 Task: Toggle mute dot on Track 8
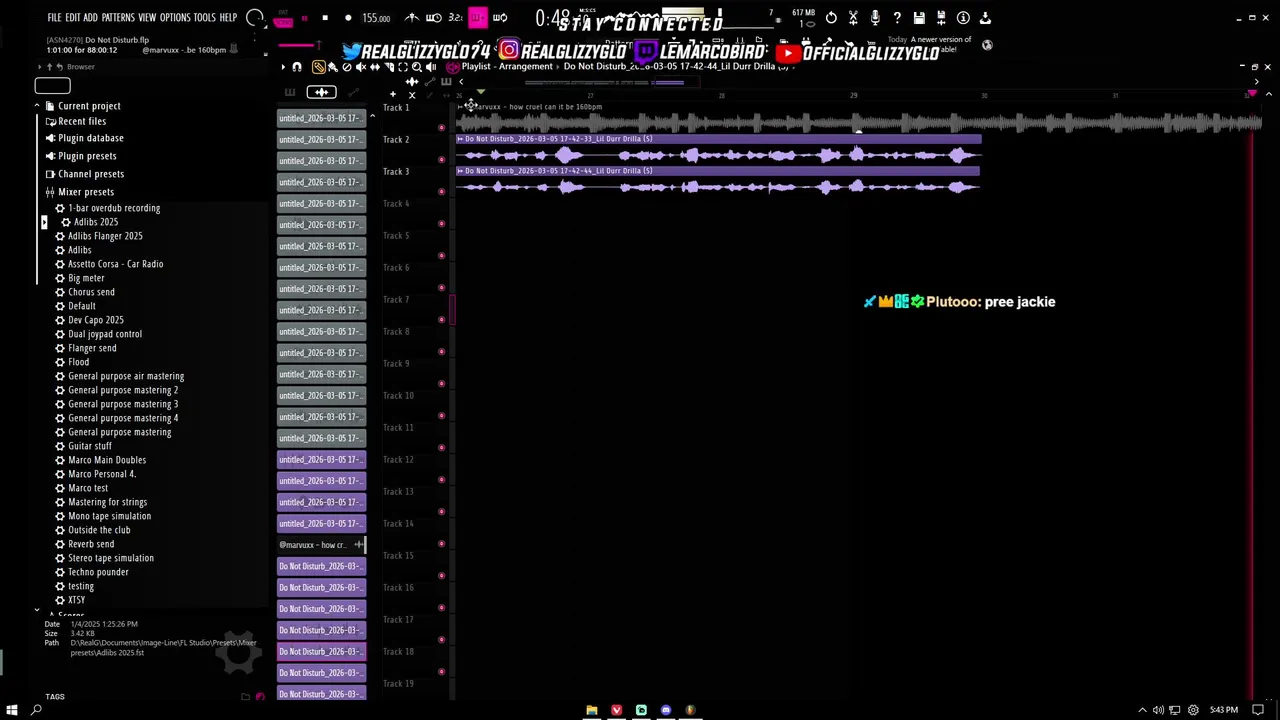coord(441,351)
